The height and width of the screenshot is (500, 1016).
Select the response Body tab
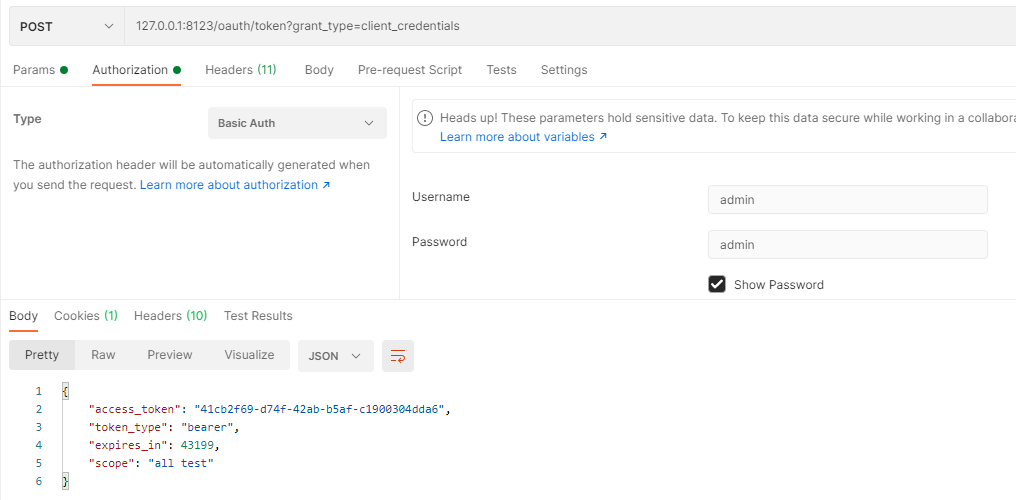click(23, 316)
